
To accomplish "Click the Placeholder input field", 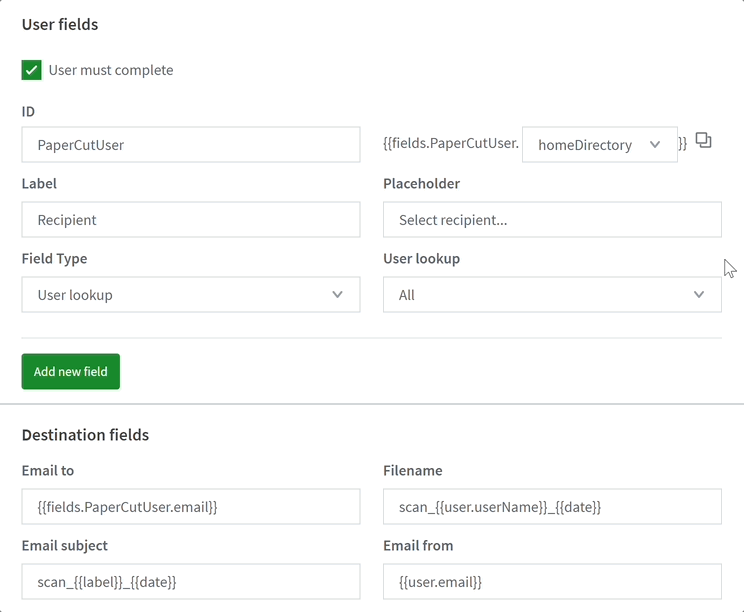I will point(551,220).
